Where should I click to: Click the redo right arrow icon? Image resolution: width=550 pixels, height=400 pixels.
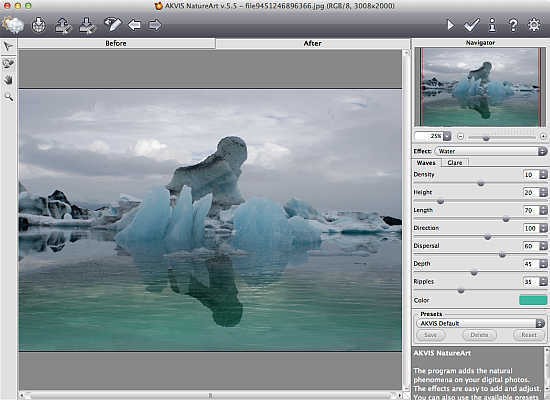tap(155, 25)
